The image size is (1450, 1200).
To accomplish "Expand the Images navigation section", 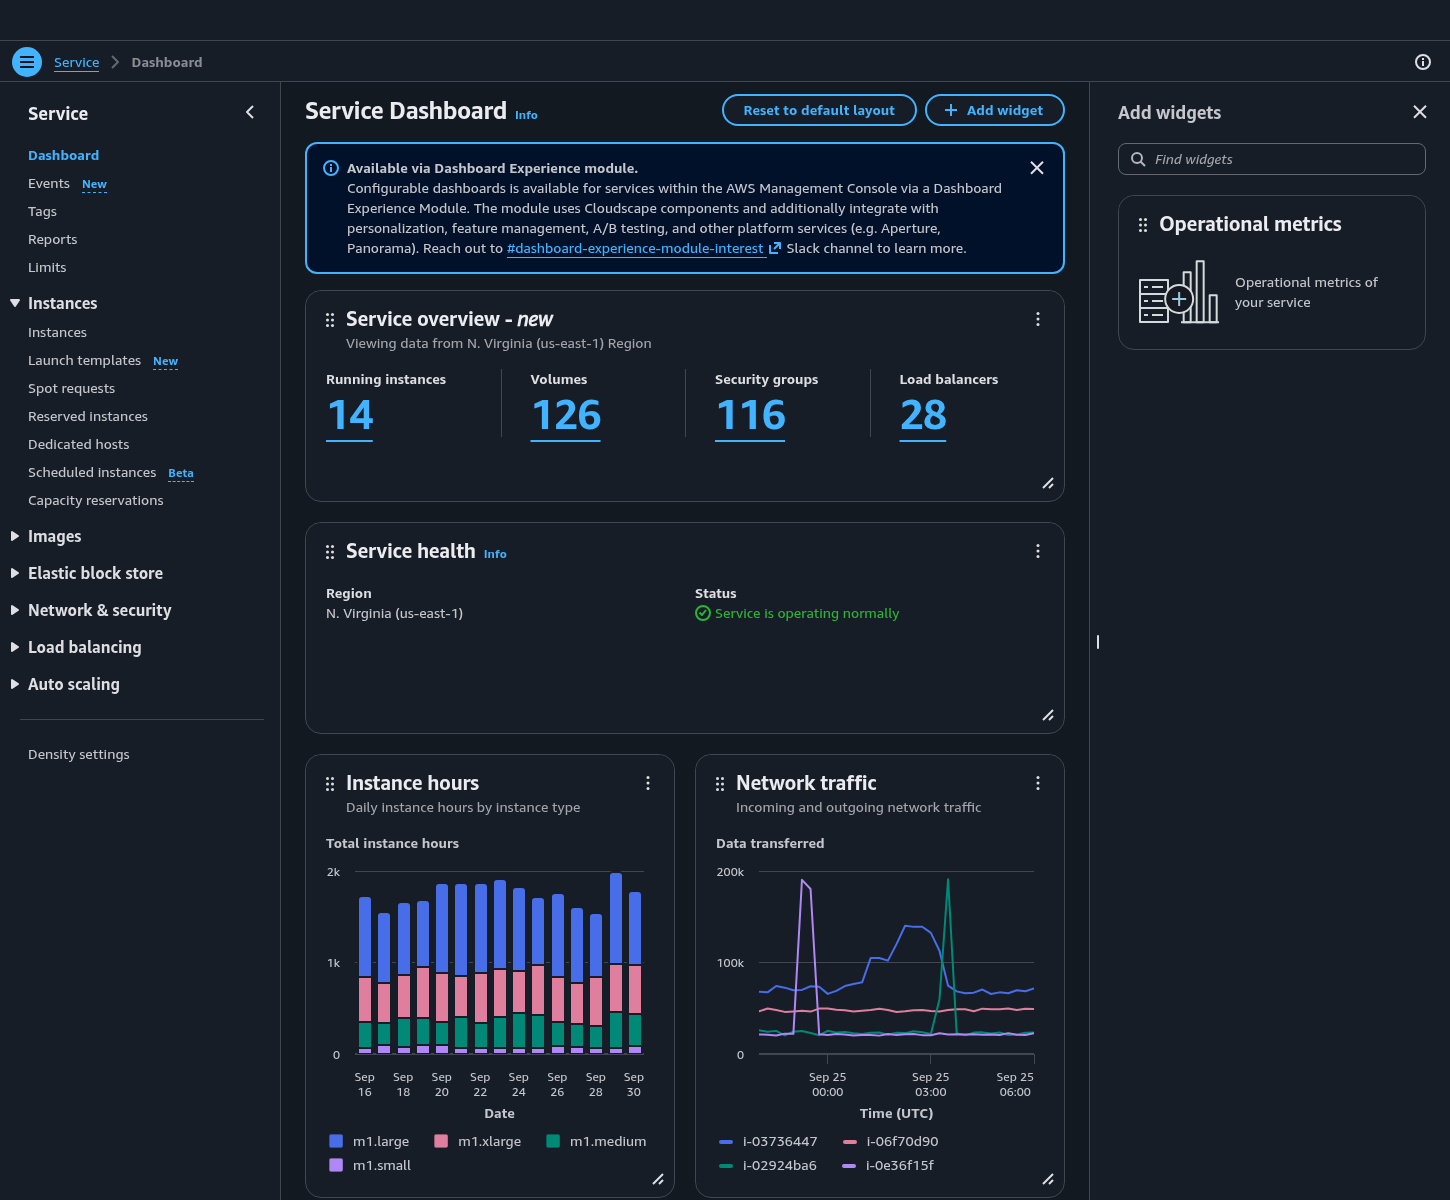I will 15,536.
